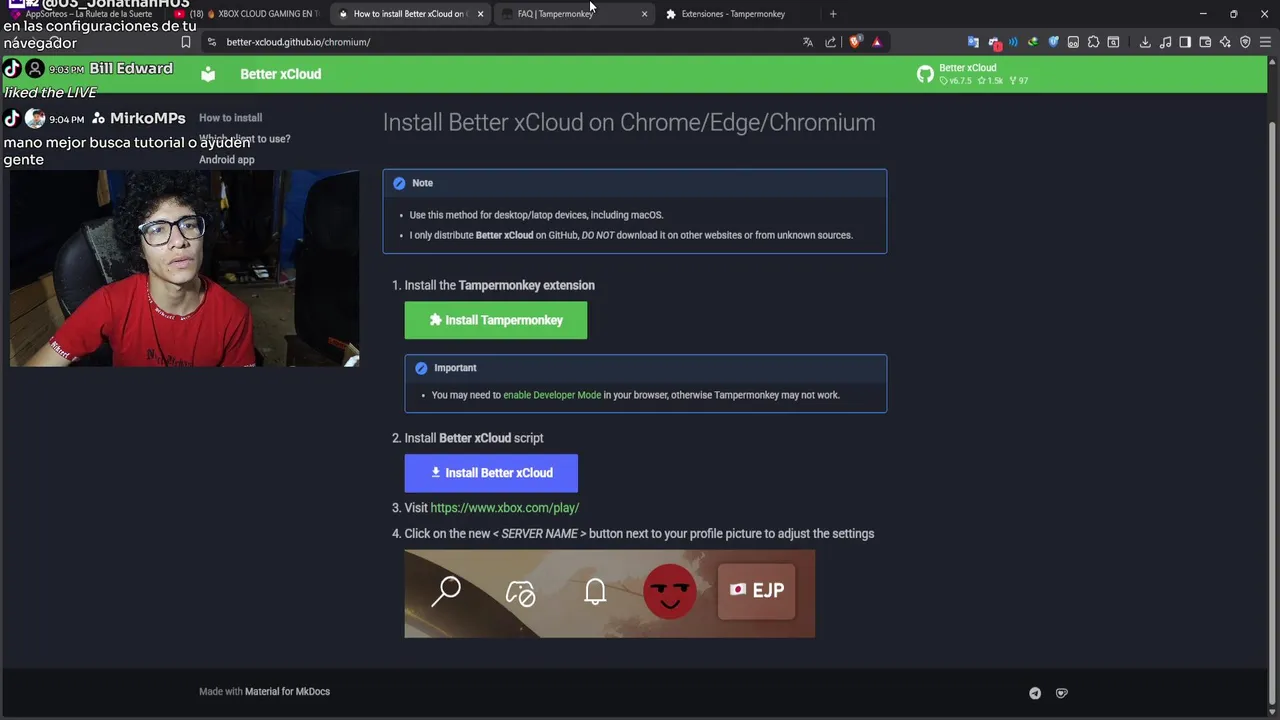Click step text 'Install the Tampermonkey extension'

tap(500, 286)
